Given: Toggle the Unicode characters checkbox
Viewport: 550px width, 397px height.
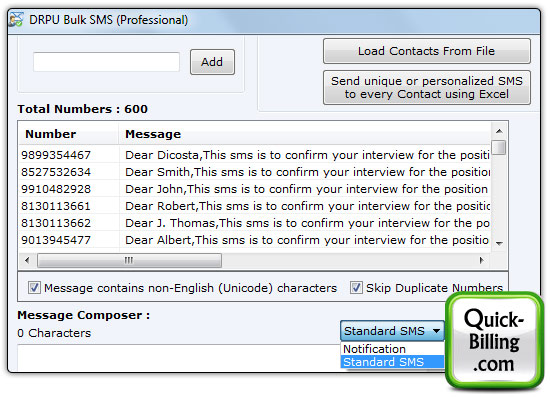Looking at the screenshot, I should point(34,288).
